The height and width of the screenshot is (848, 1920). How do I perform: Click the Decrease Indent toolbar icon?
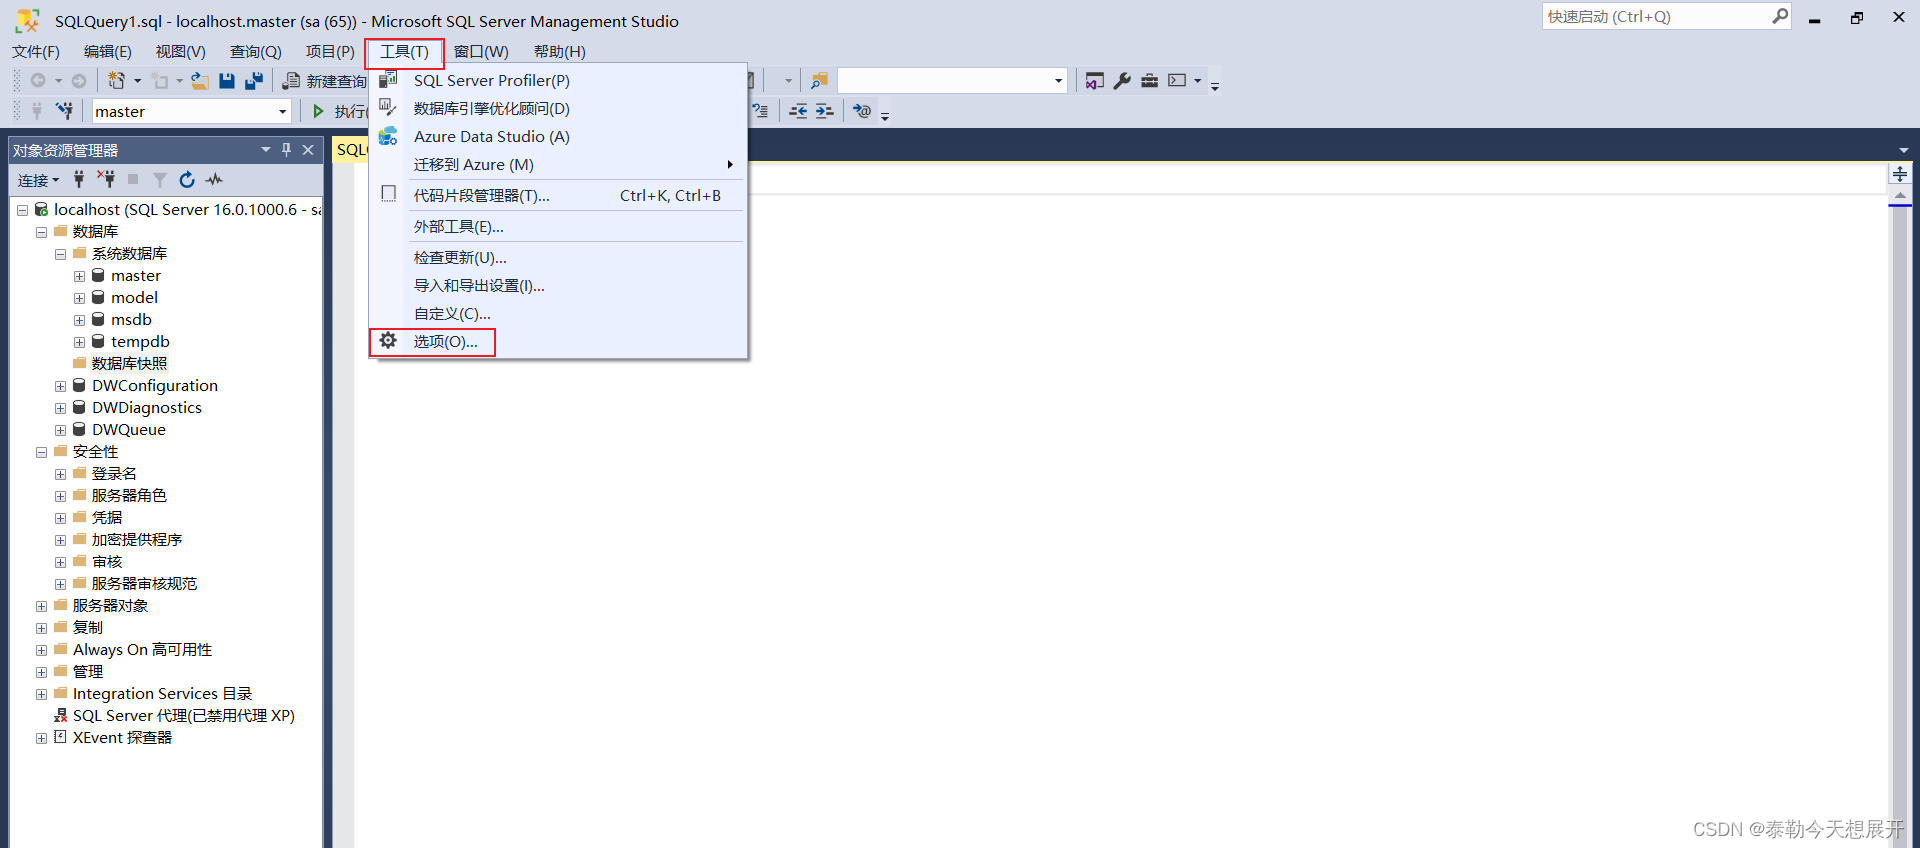click(x=798, y=111)
